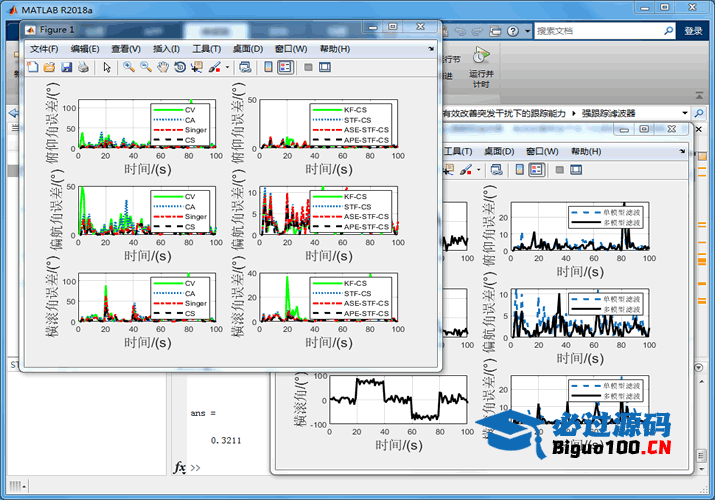Click CV-CA-Singer-CS legend in top-left plot

point(180,125)
